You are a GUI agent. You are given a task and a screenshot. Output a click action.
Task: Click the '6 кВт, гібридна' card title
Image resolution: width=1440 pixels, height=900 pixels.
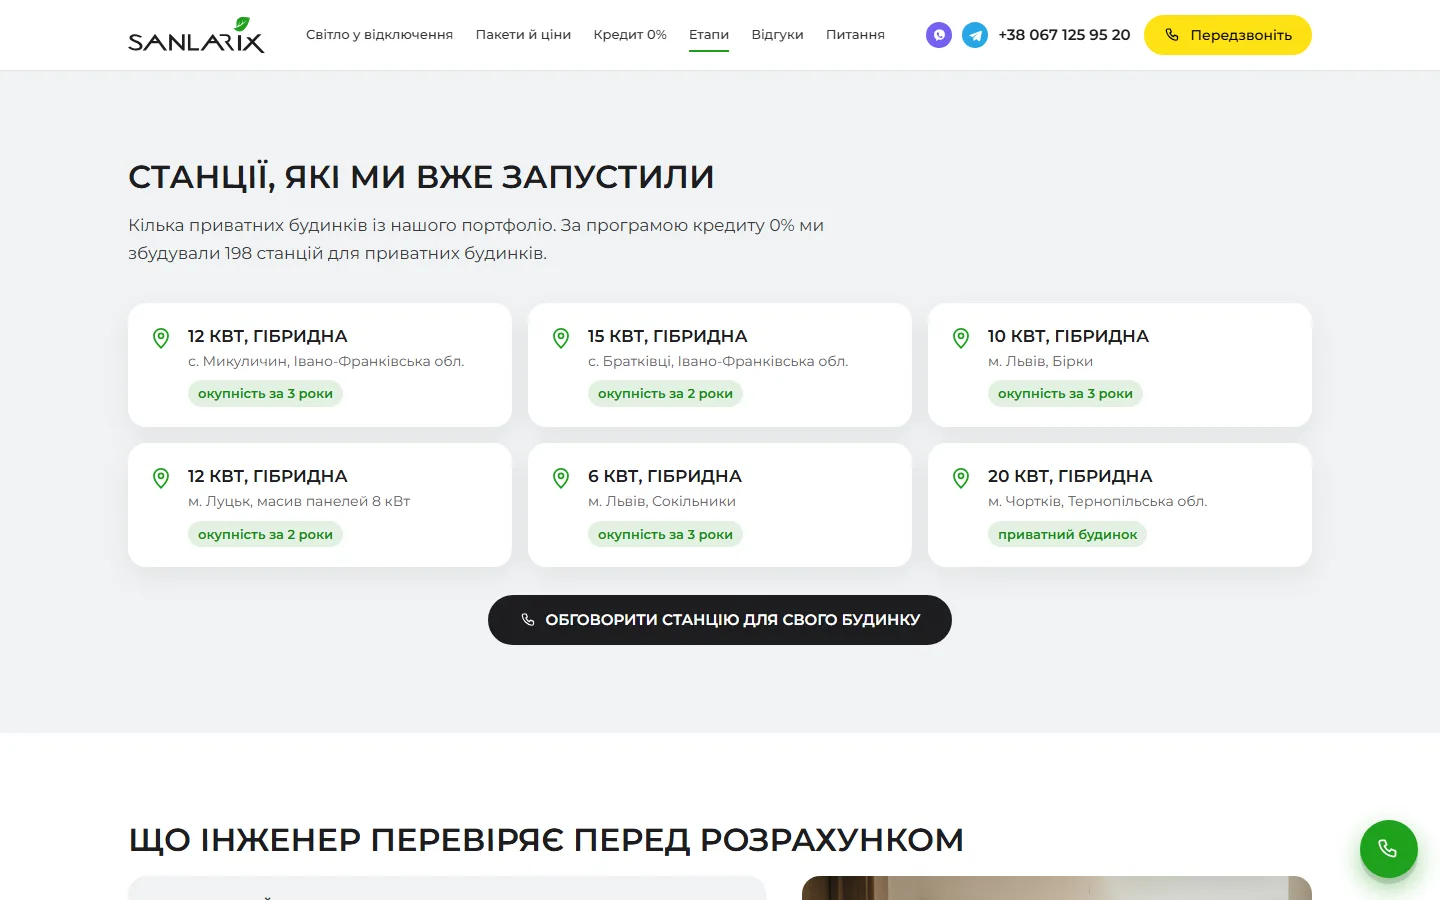665,476
